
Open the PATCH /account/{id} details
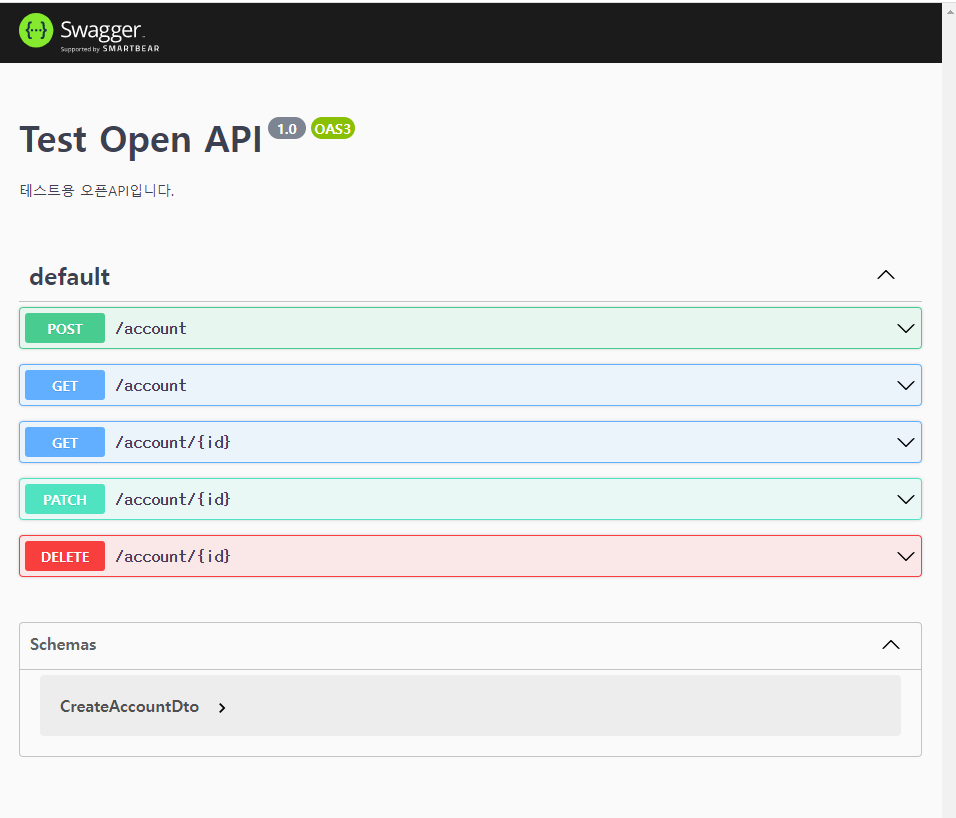click(x=905, y=499)
